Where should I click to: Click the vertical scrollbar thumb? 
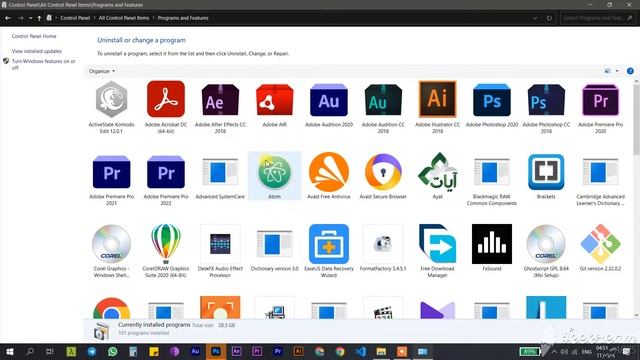click(636, 120)
